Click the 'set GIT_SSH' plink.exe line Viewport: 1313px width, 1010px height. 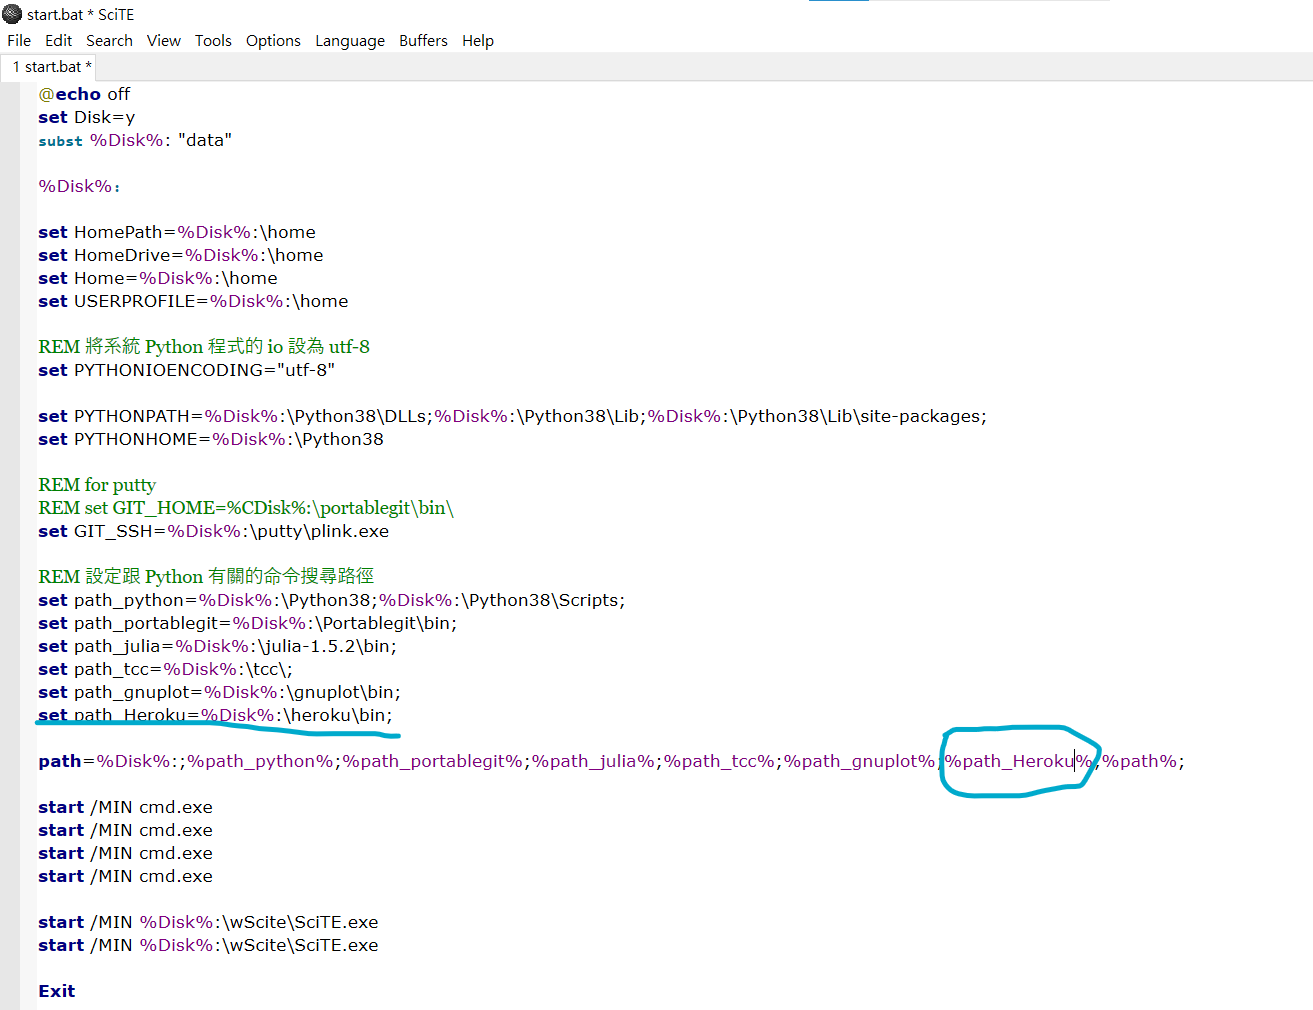[214, 531]
